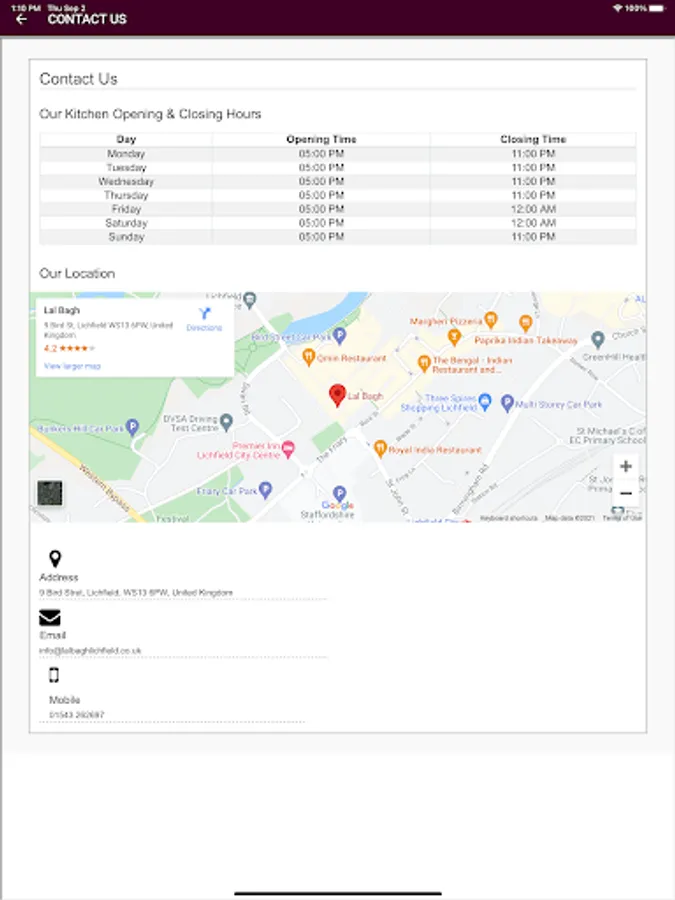Image resolution: width=675 pixels, height=900 pixels.
Task: Open map Keyboard shortcuts link
Action: tap(509, 518)
